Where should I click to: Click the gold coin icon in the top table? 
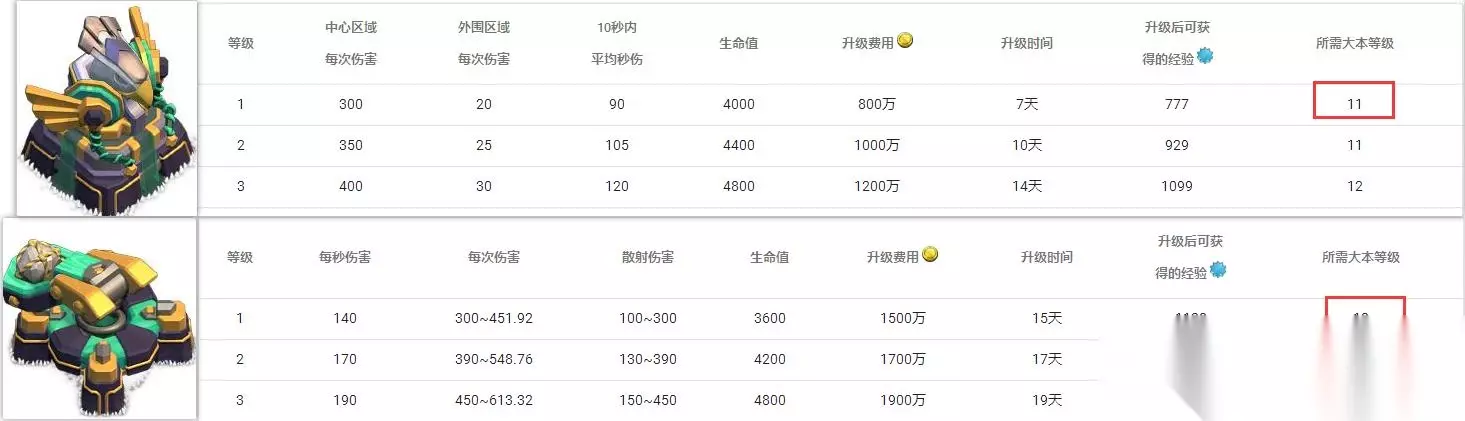tap(905, 41)
